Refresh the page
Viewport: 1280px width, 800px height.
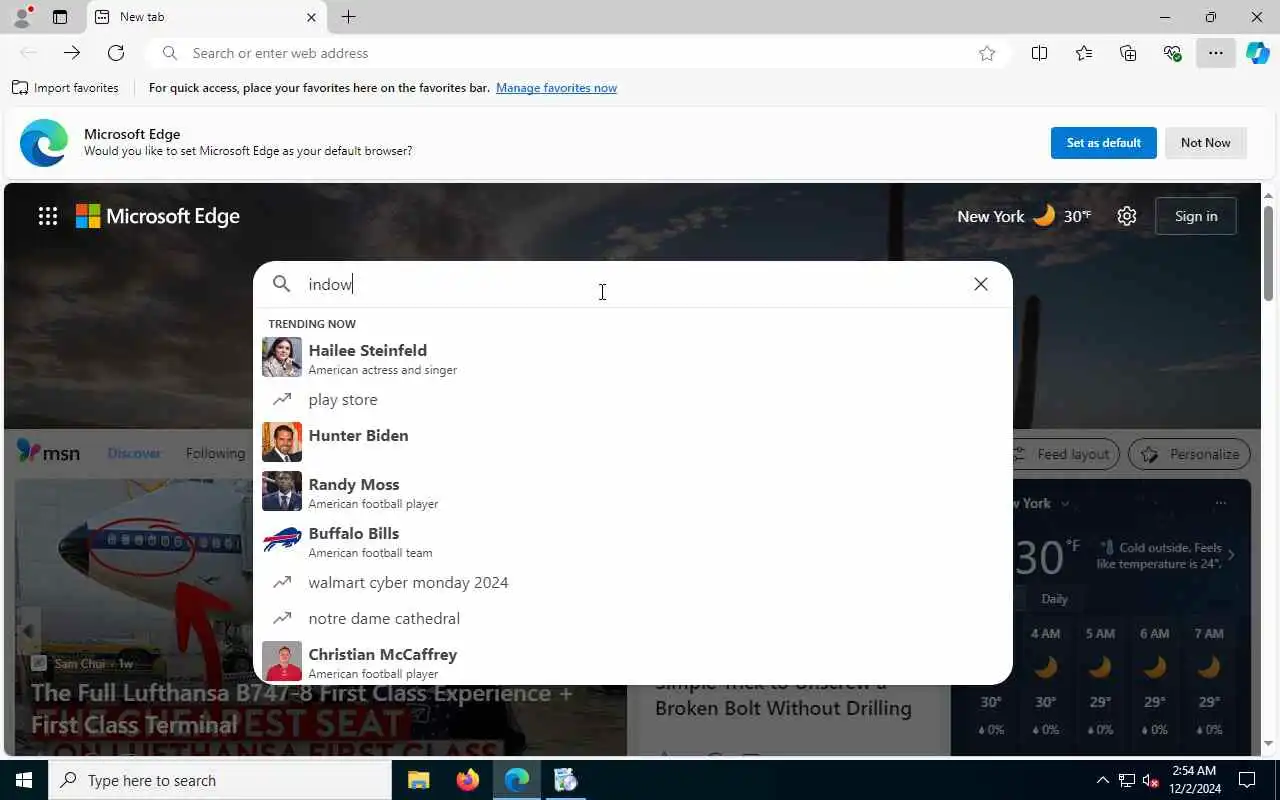pos(116,53)
